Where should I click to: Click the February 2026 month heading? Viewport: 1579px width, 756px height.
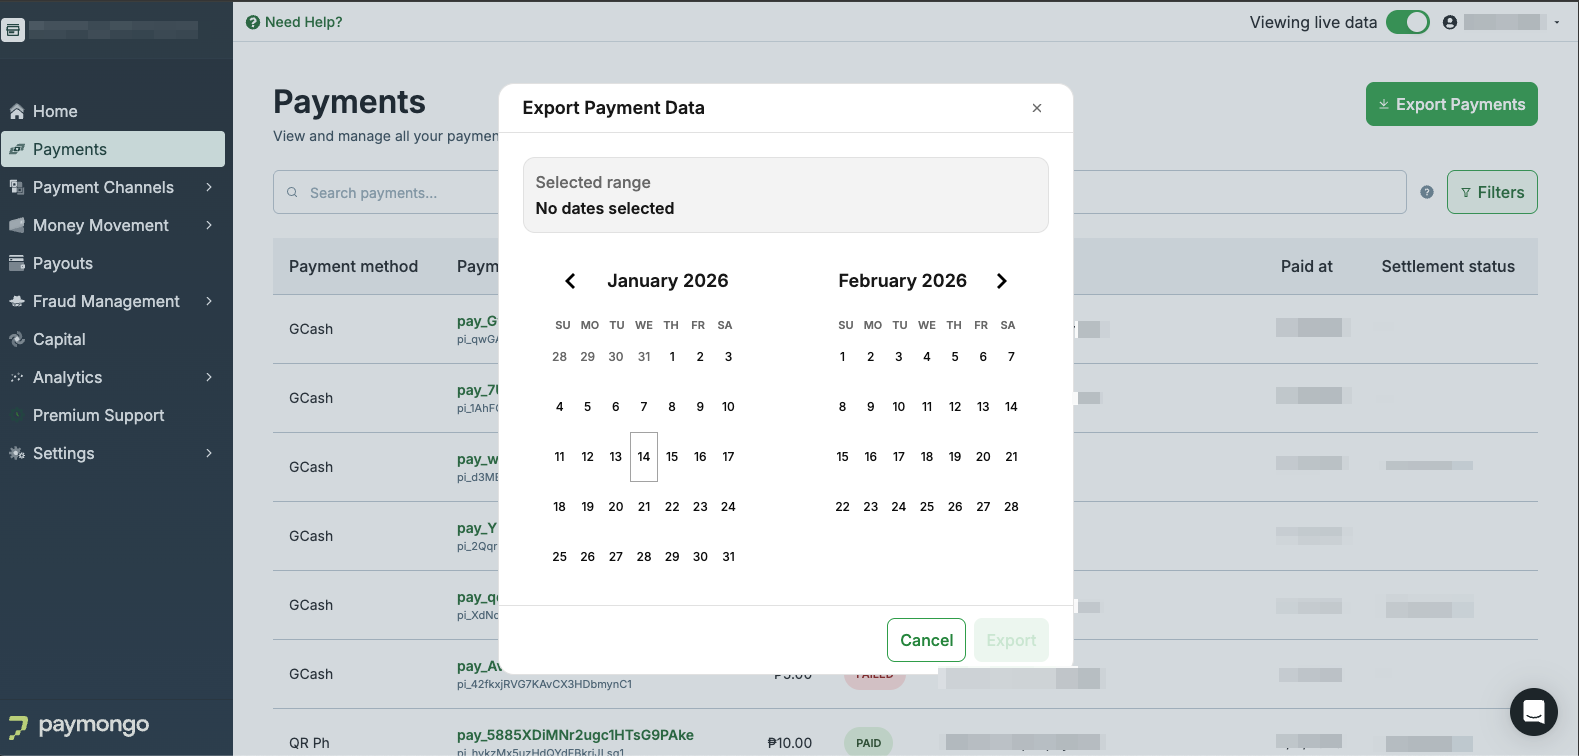[x=902, y=281]
